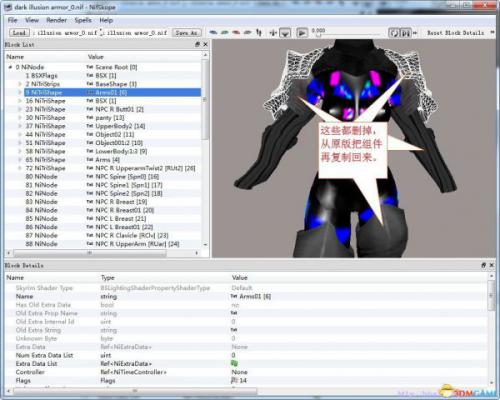The width and height of the screenshot is (500, 400).
Task: Click the axes display icon in toolbar
Action: click(x=273, y=33)
